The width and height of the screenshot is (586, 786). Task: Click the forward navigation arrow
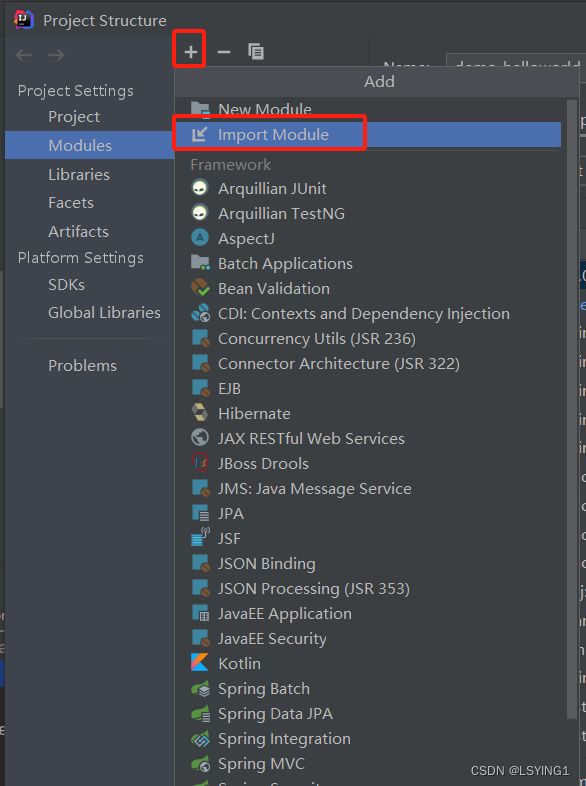[x=56, y=55]
